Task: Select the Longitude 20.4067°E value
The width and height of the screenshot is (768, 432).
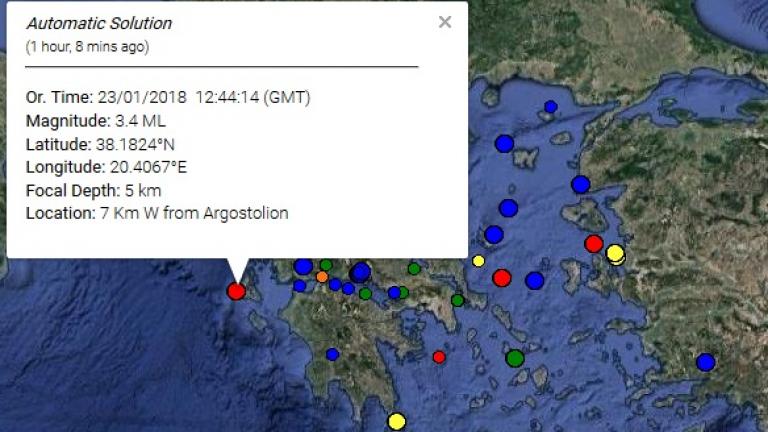Action: [x=148, y=167]
